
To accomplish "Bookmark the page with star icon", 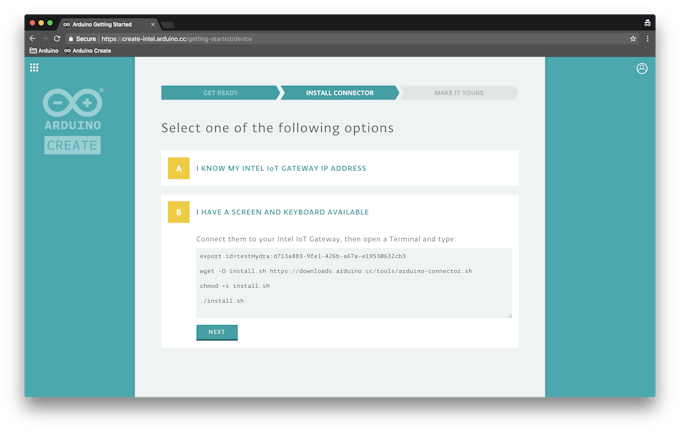I will click(633, 39).
